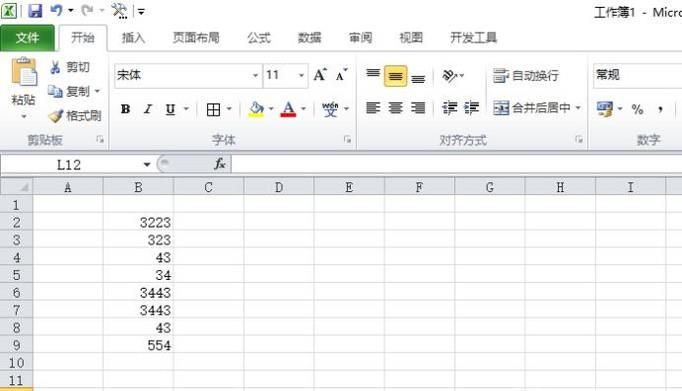
Task: Click the Save icon in quick access toolbar
Action: [x=35, y=10]
